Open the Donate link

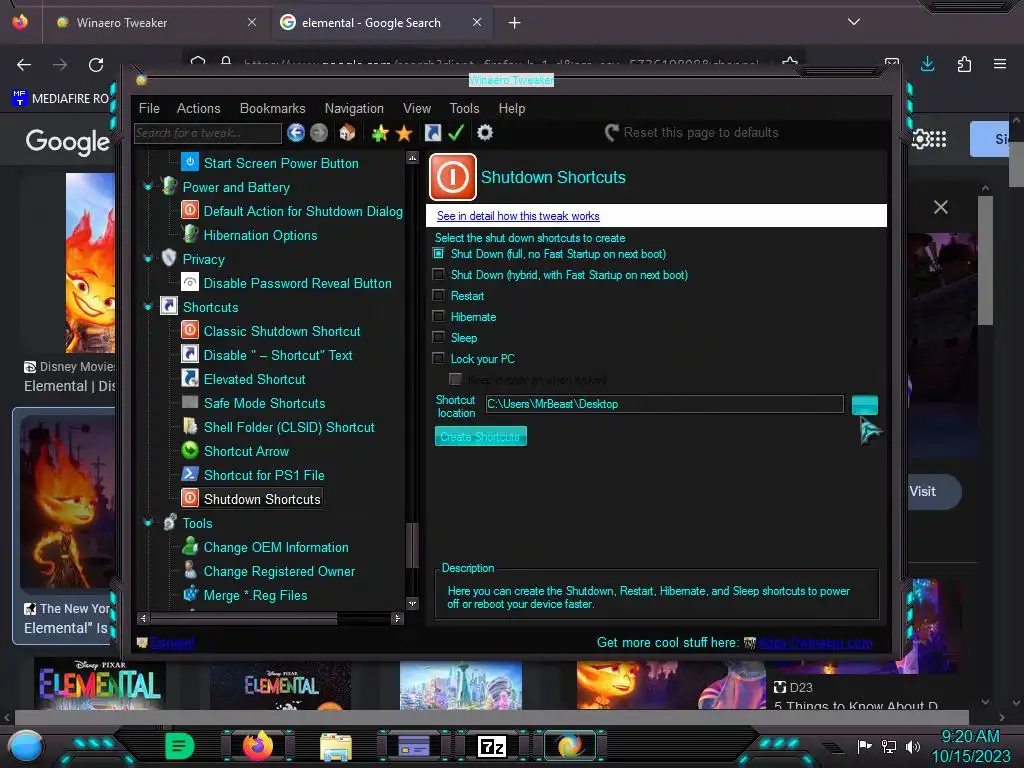[172, 643]
